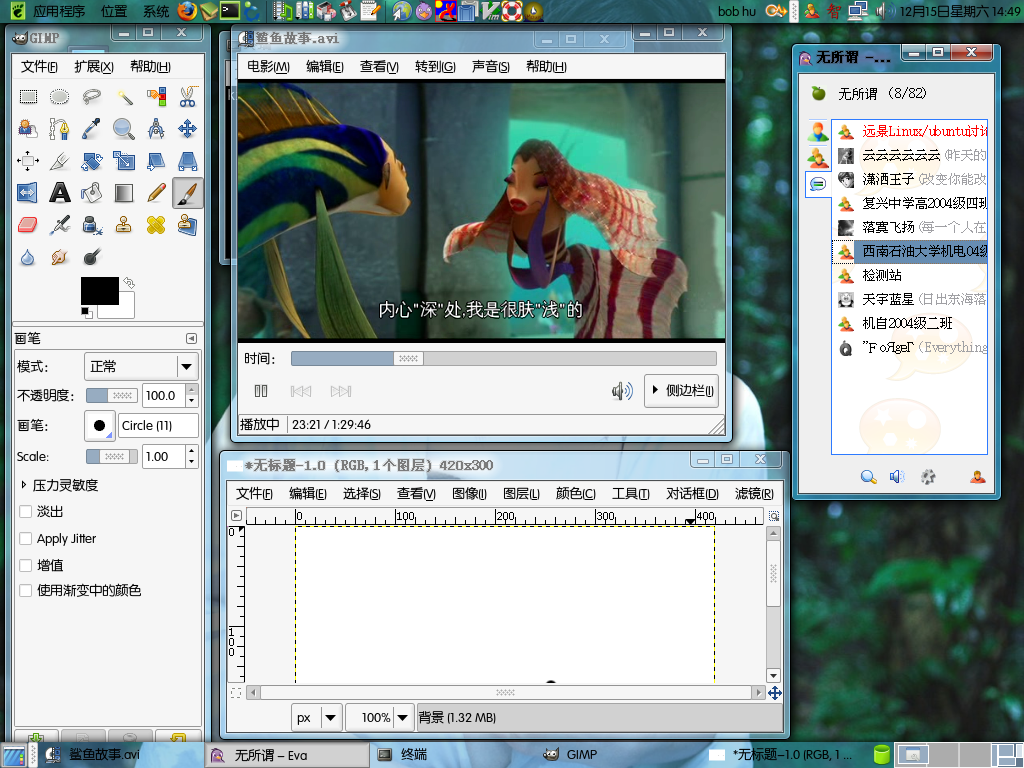Click navigate image cross icon at canvas corner

click(775, 693)
